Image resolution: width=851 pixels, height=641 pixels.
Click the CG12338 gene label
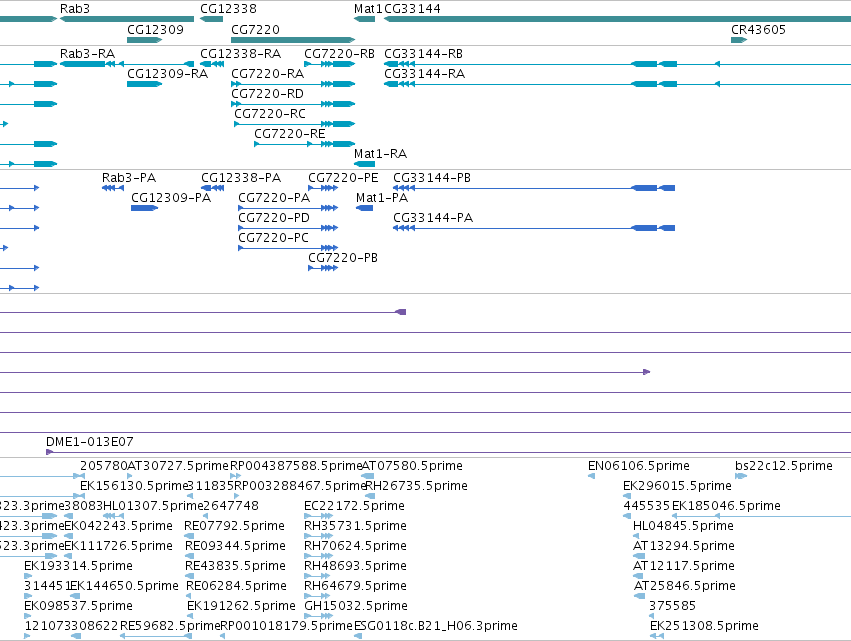coord(228,9)
